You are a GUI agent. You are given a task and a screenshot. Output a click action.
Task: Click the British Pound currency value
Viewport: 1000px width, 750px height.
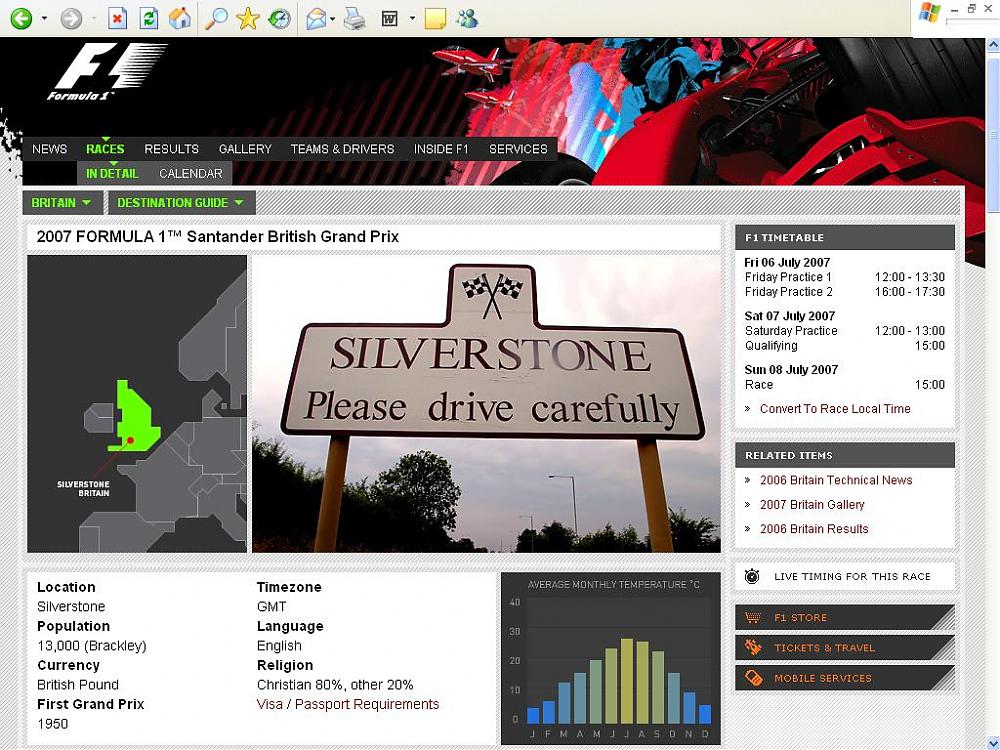tap(78, 684)
